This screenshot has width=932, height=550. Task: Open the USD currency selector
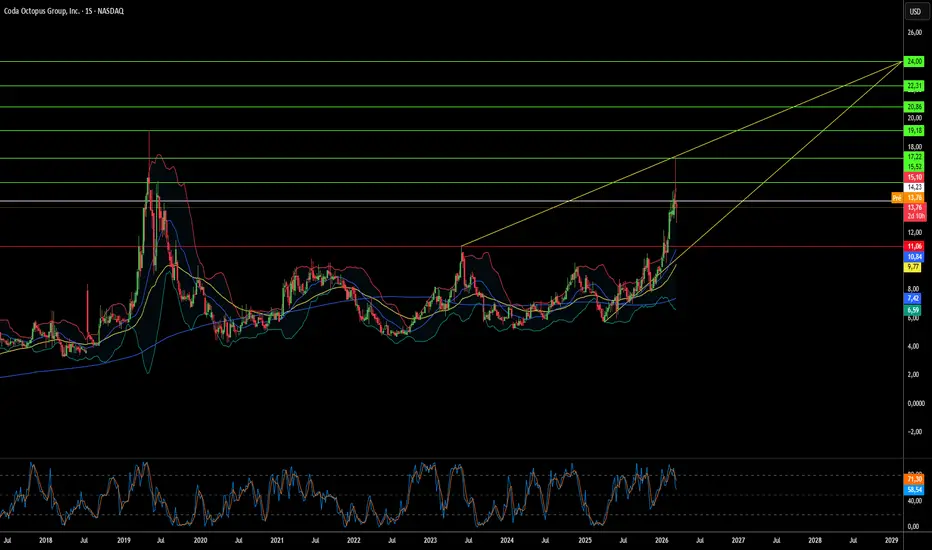click(x=915, y=11)
